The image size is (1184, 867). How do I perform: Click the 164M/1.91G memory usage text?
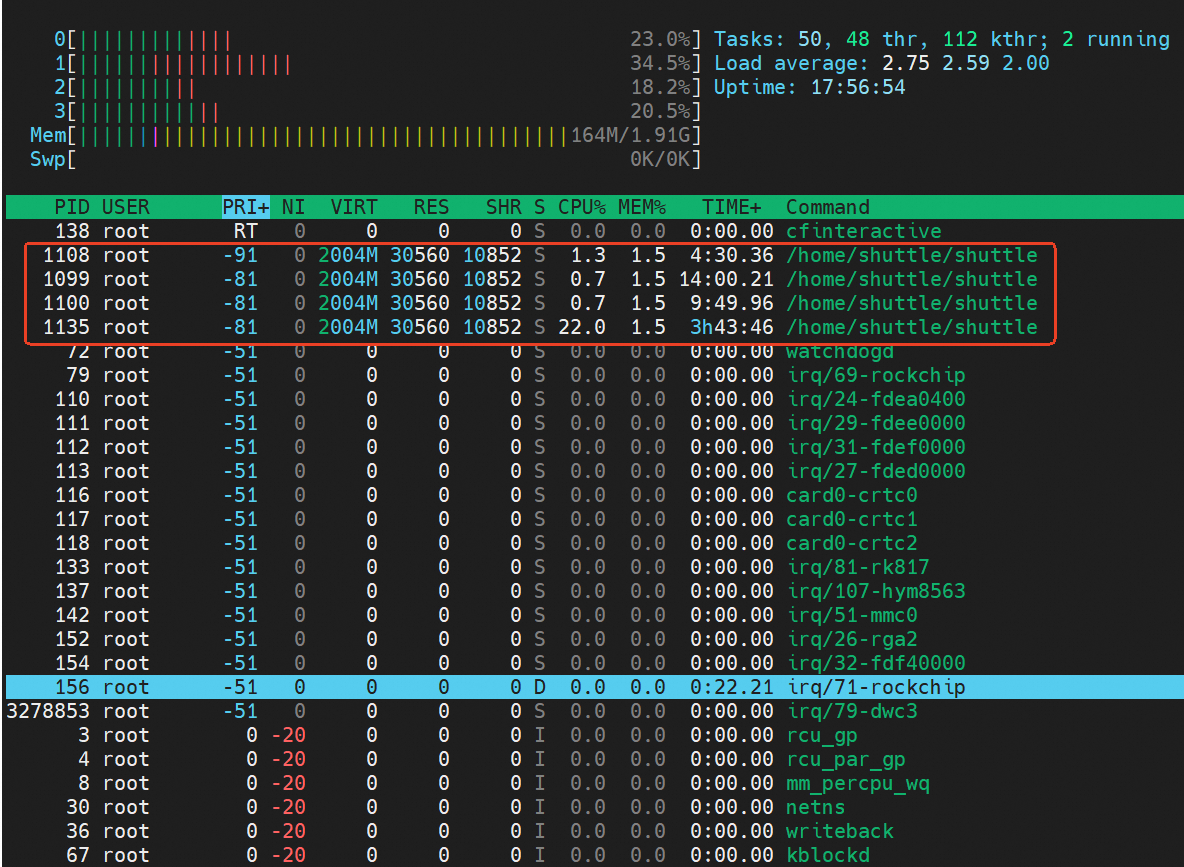[x=630, y=136]
